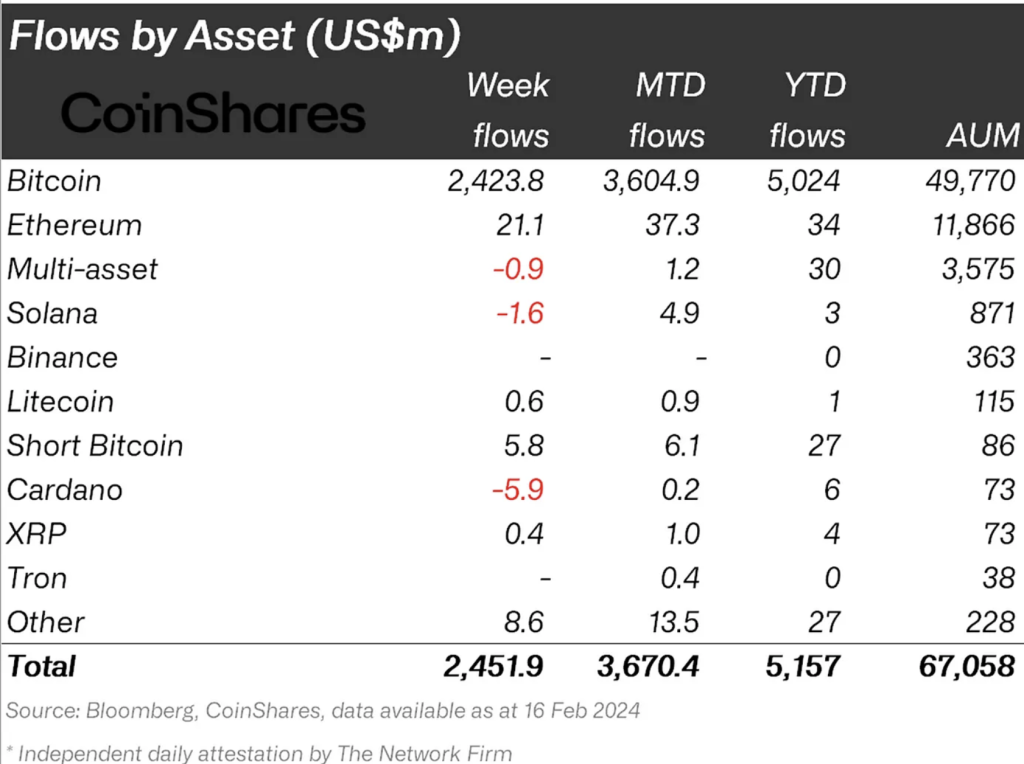Screen dimensions: 1024x764
Task: Click Bitcoin's week flows value 2,423.8
Action: [x=496, y=181]
